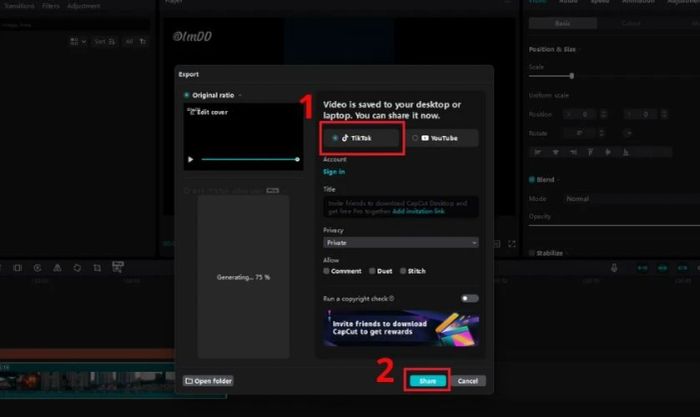Select the split clip icon in timeline toolbar
700x417 pixels.
(17, 268)
